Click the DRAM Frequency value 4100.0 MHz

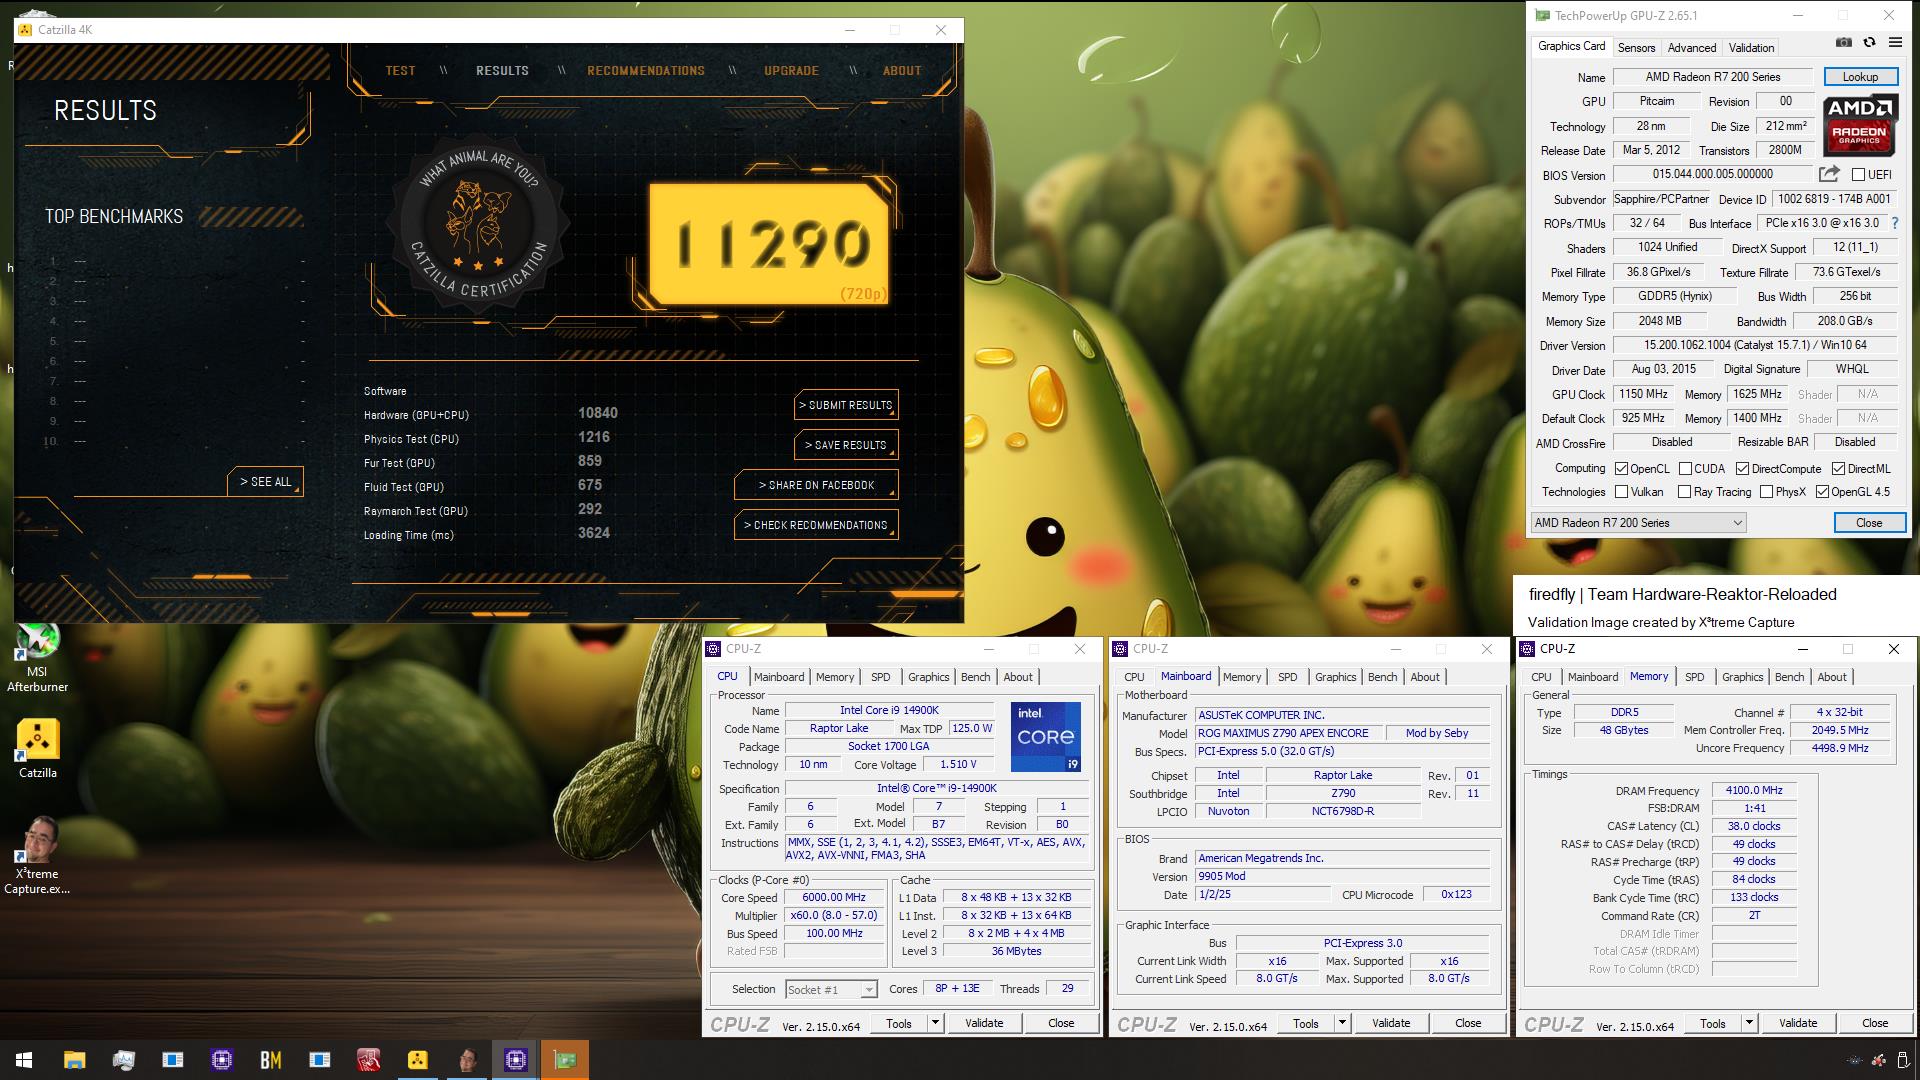click(x=1754, y=790)
